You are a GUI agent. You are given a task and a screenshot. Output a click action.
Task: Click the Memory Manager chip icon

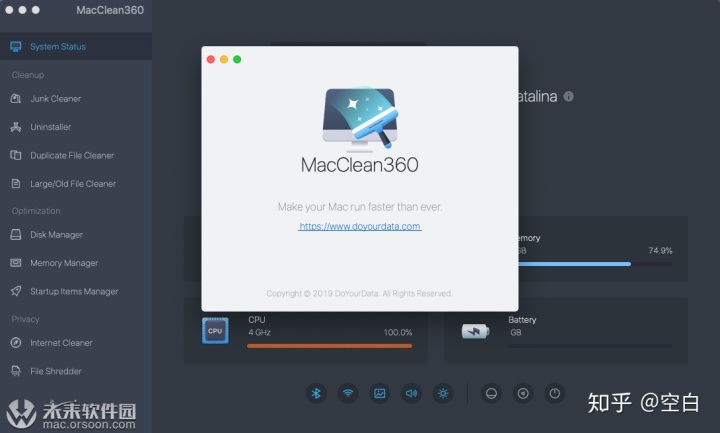pos(16,263)
